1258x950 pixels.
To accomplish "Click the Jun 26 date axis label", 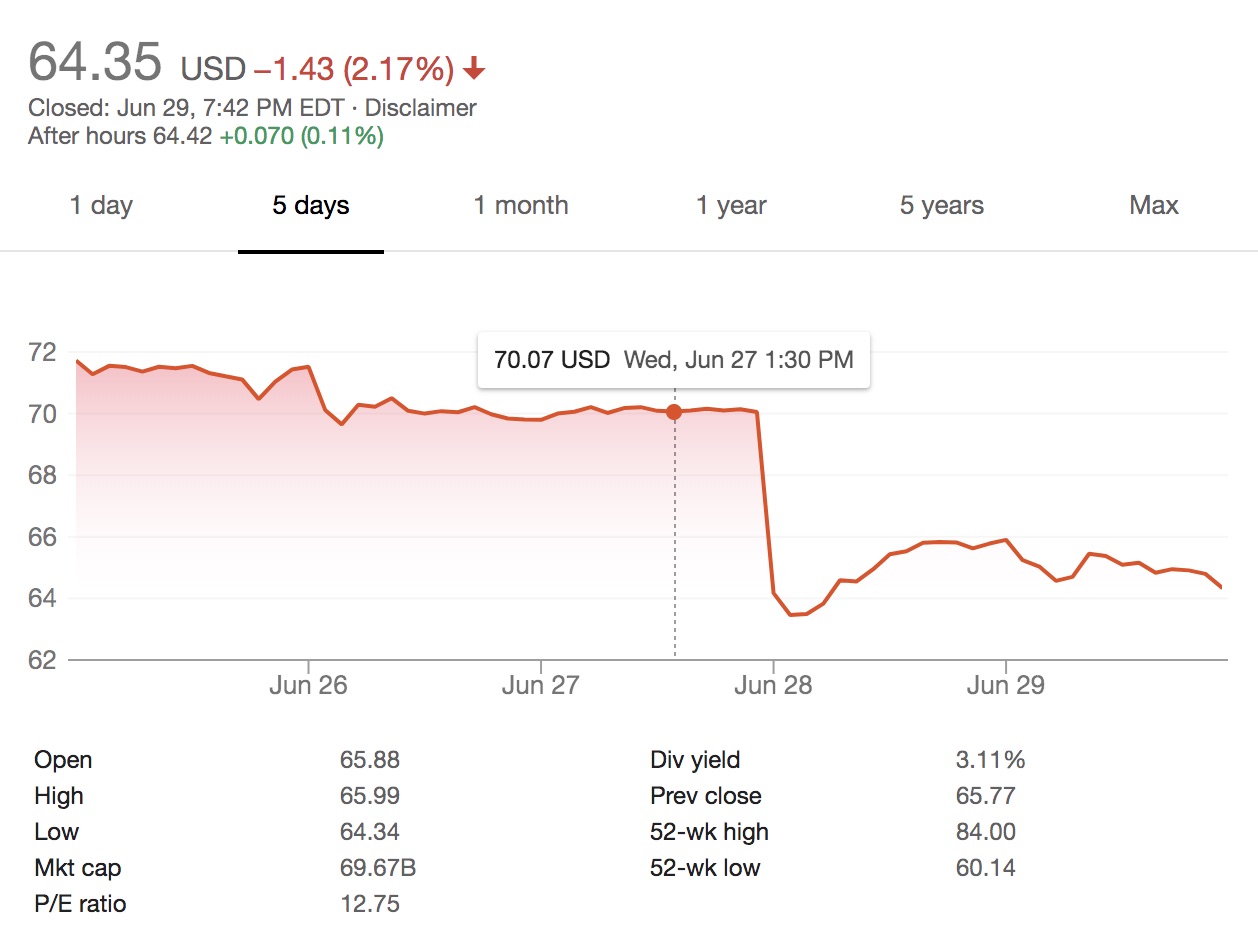I will coord(308,685).
